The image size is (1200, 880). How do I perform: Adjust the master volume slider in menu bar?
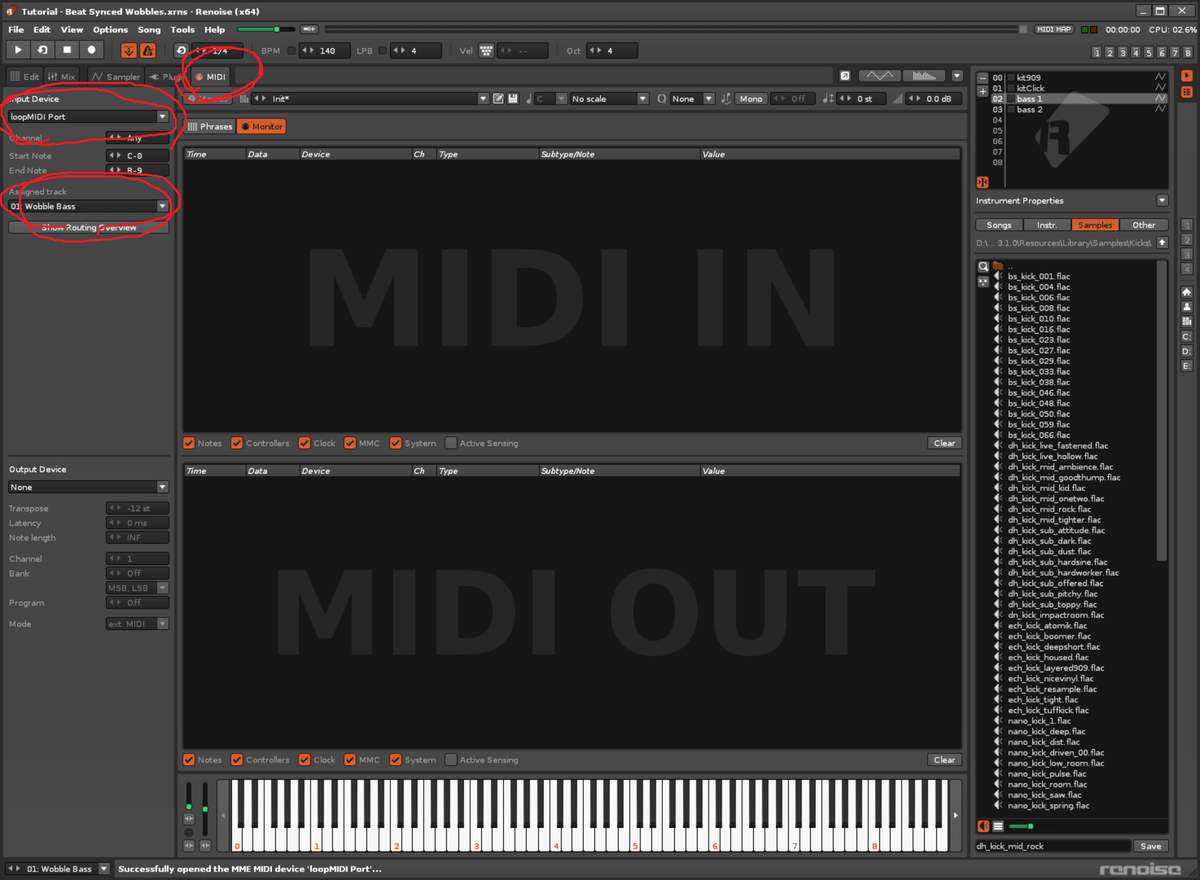pyautogui.click(x=266, y=30)
